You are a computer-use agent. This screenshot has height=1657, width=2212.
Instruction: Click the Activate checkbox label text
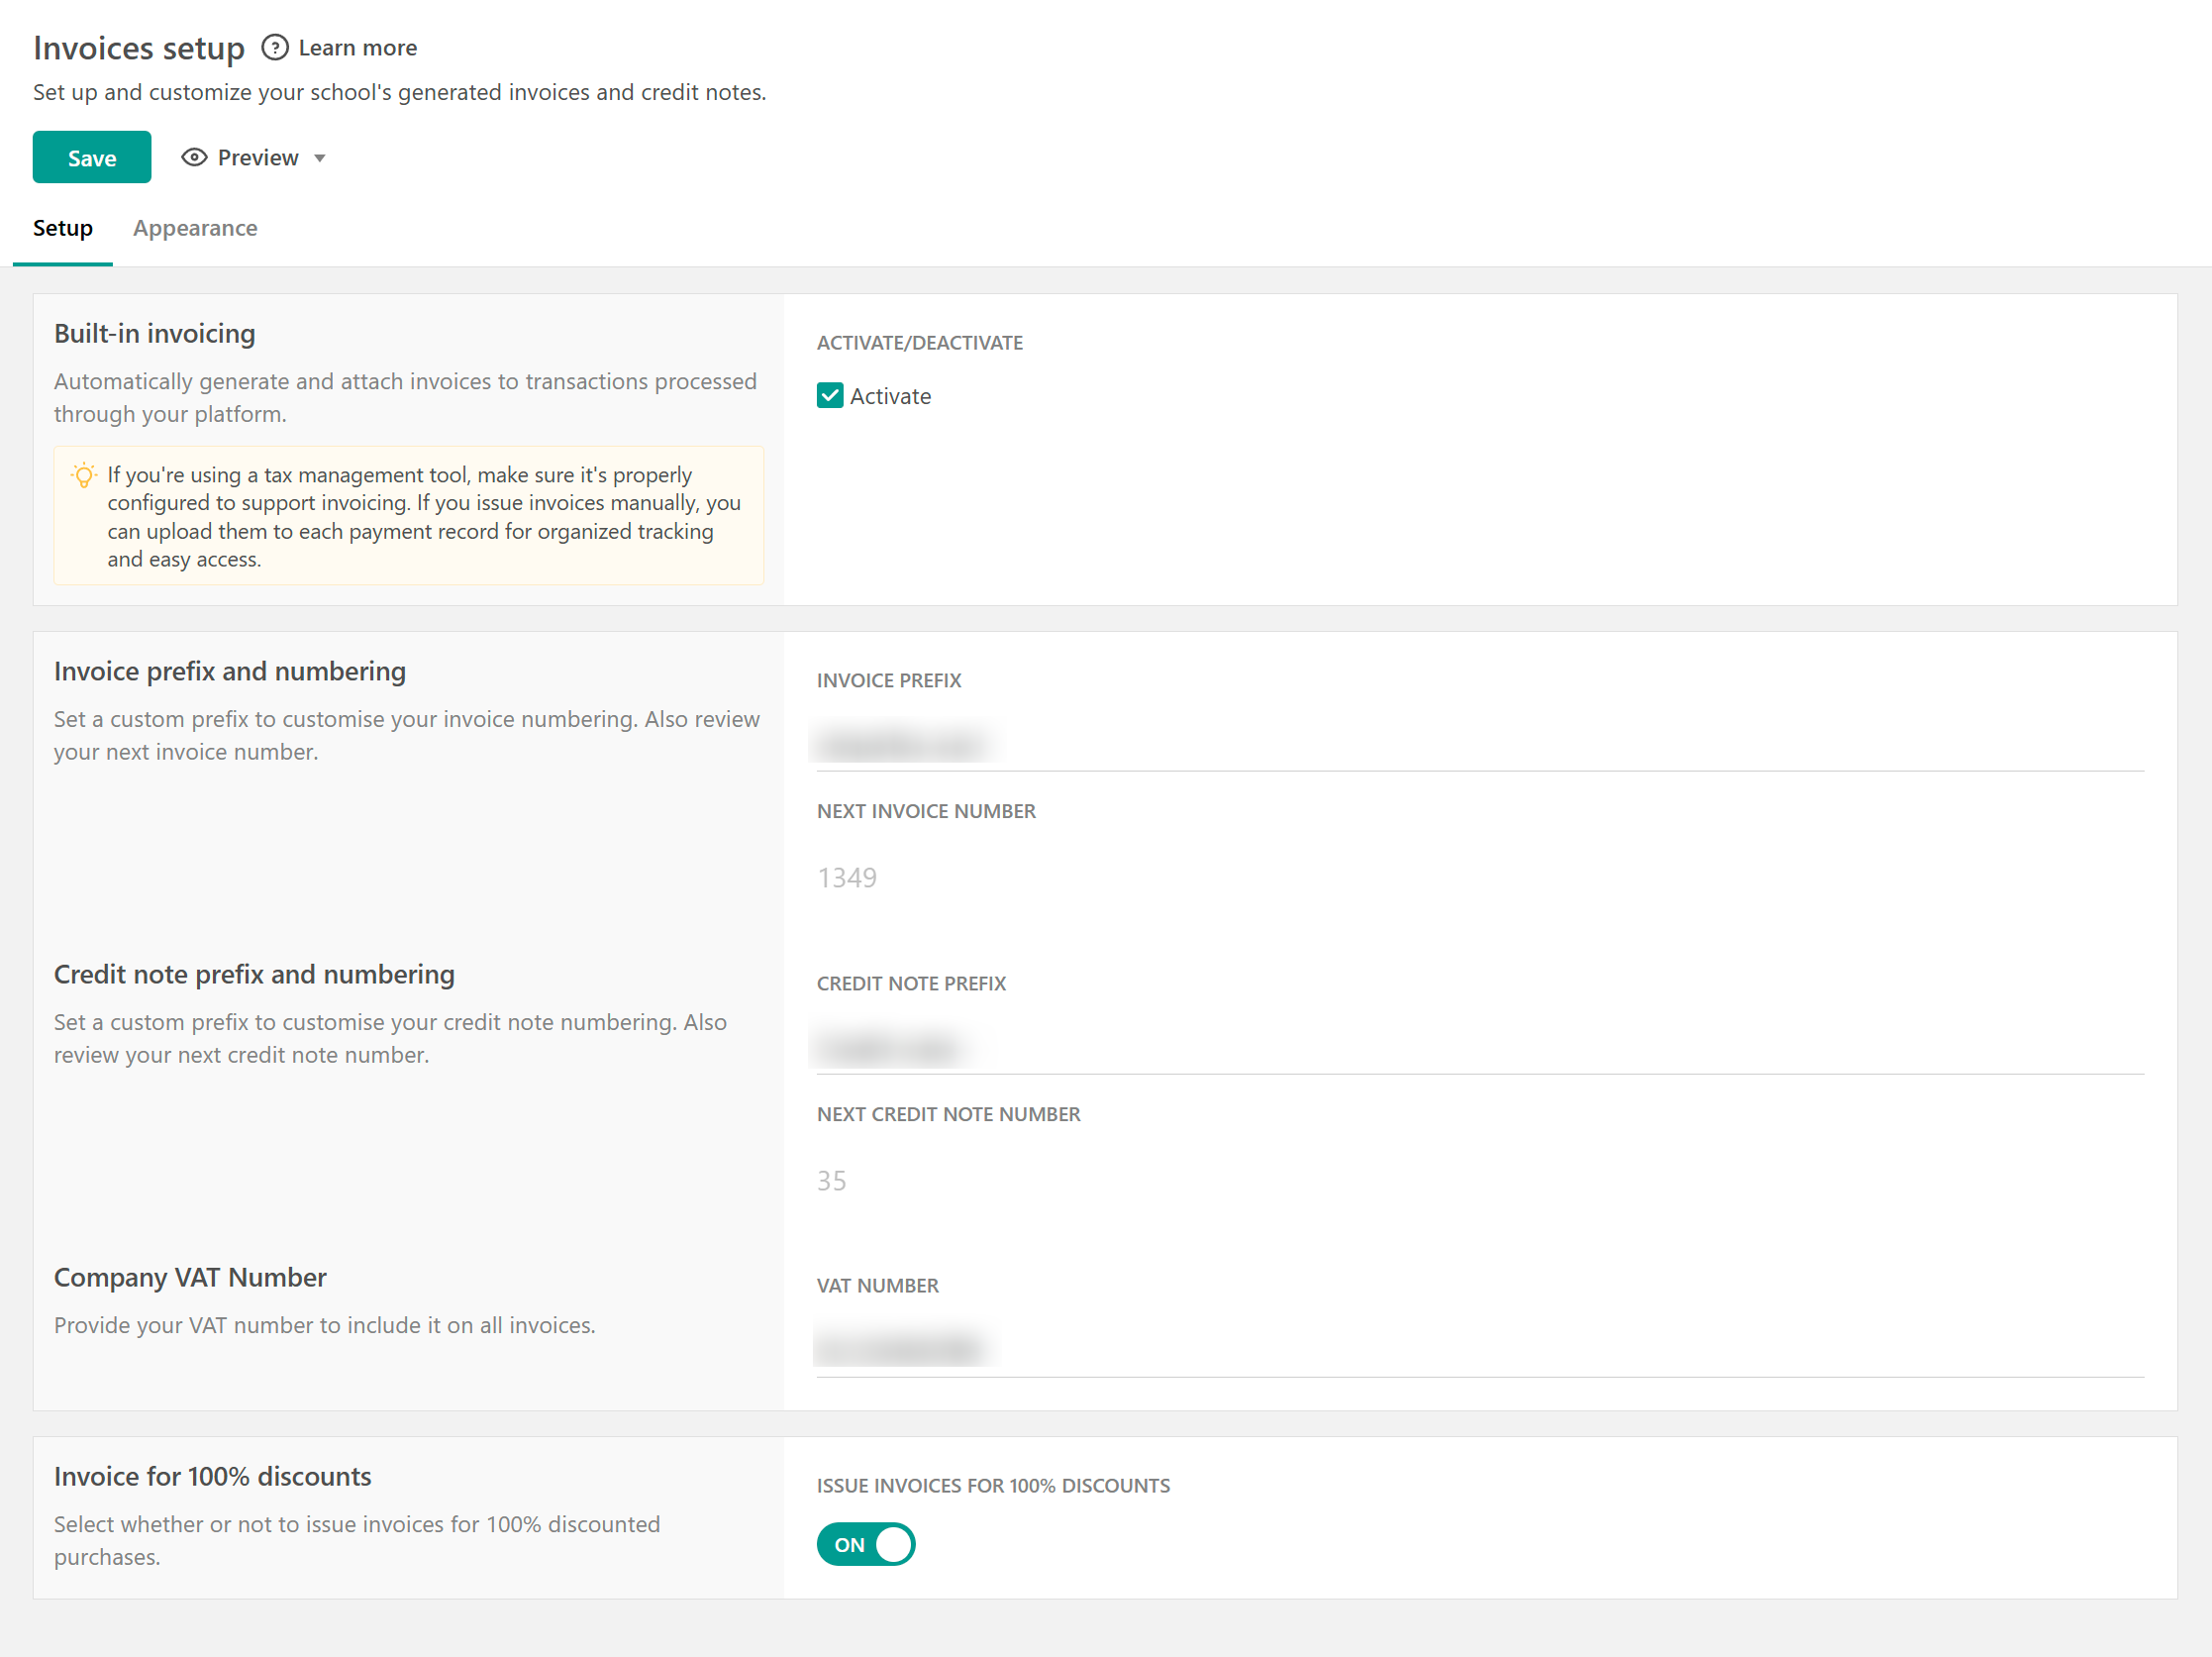tap(890, 396)
